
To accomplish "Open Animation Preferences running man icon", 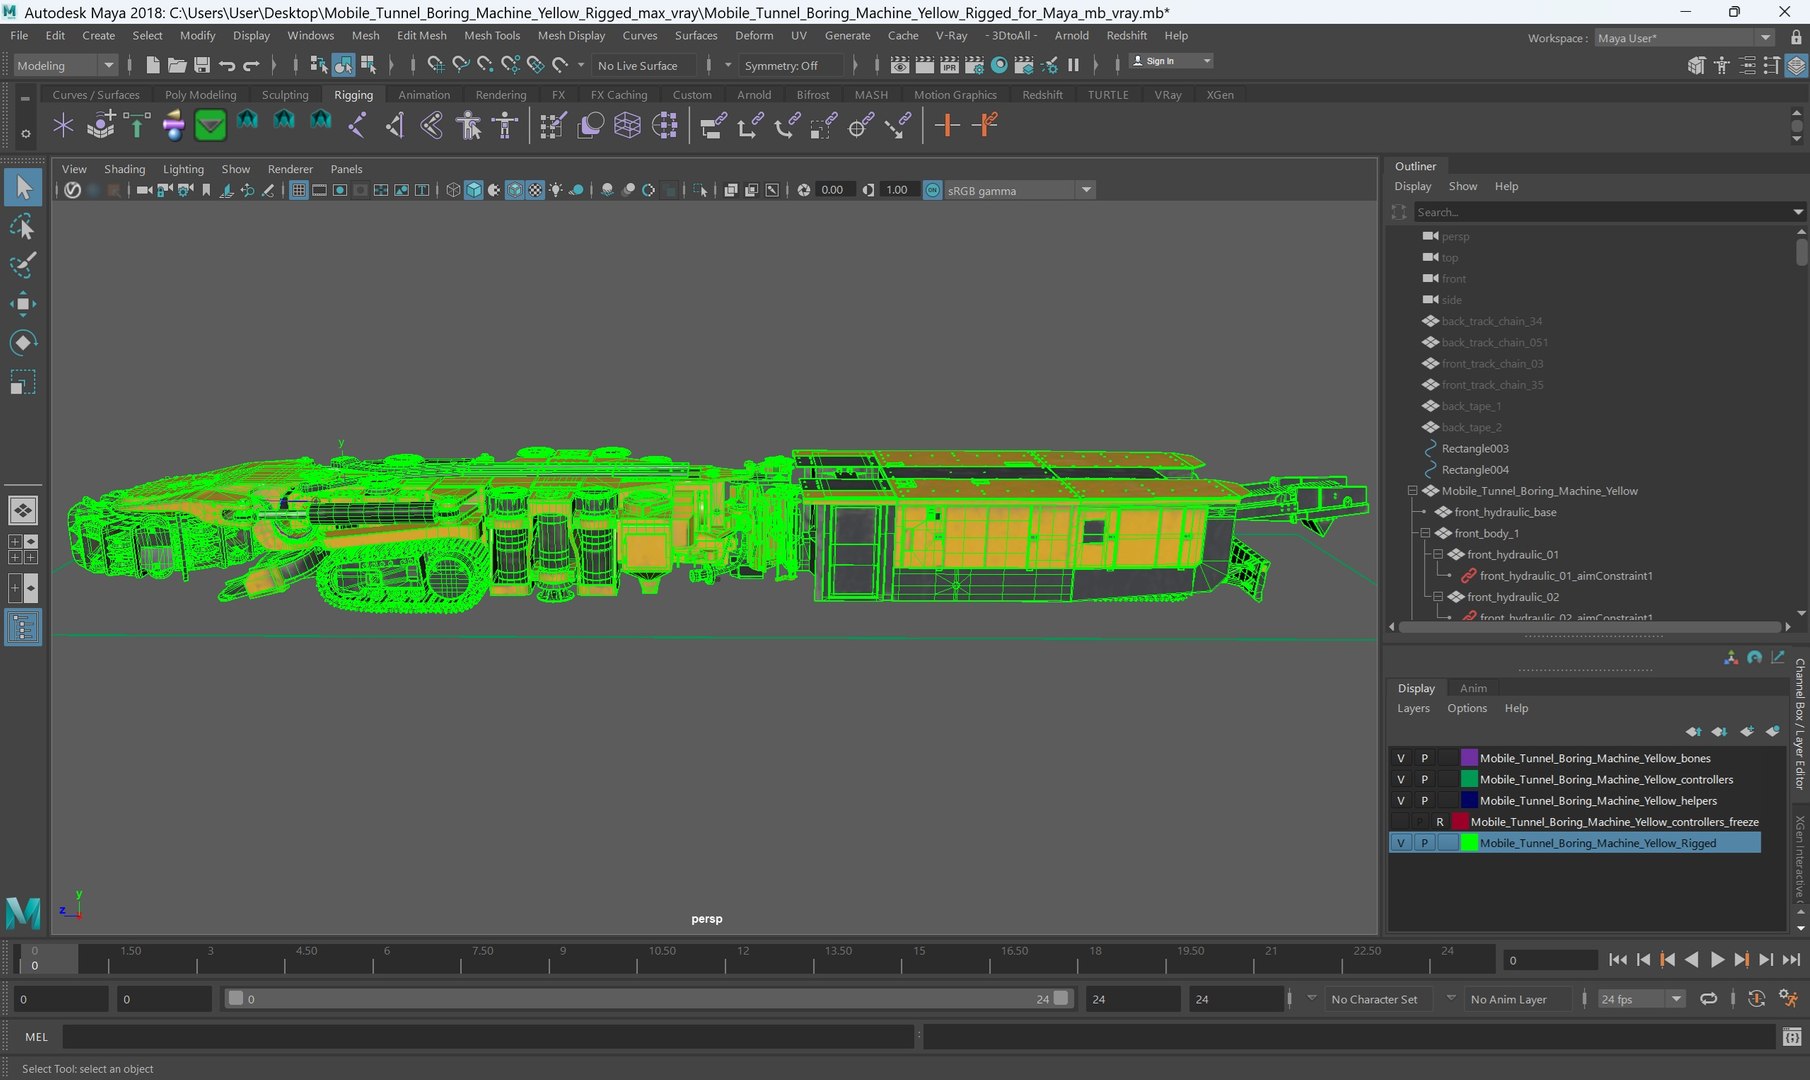I will coord(1788,999).
